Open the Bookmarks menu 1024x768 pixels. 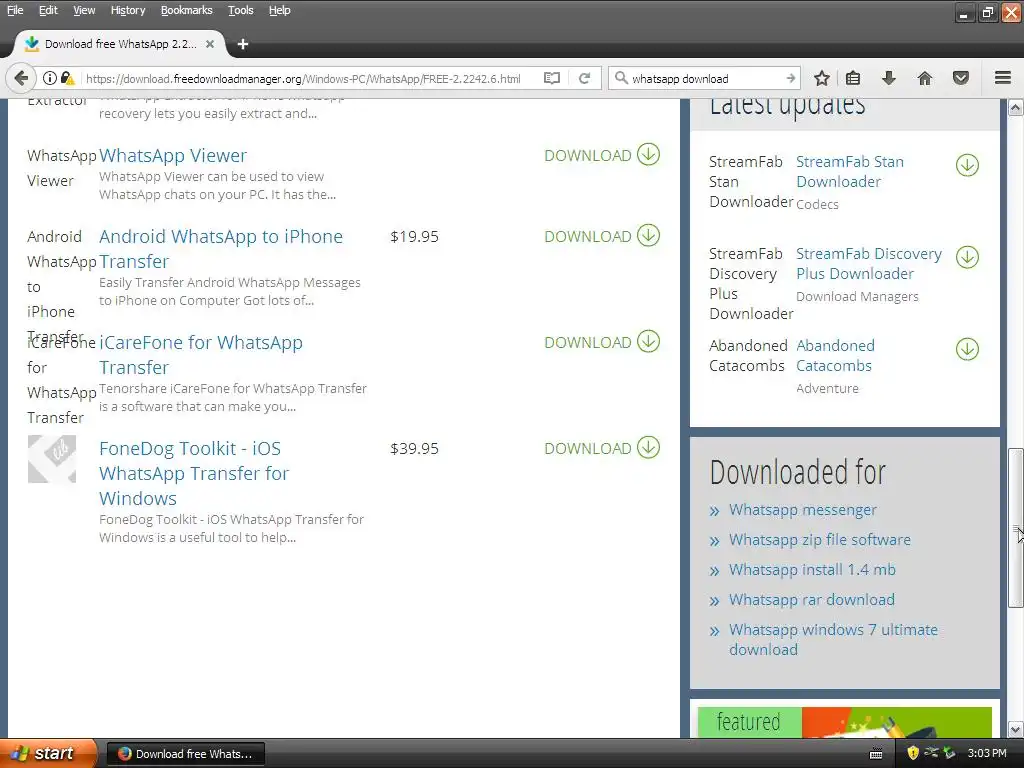pos(186,10)
